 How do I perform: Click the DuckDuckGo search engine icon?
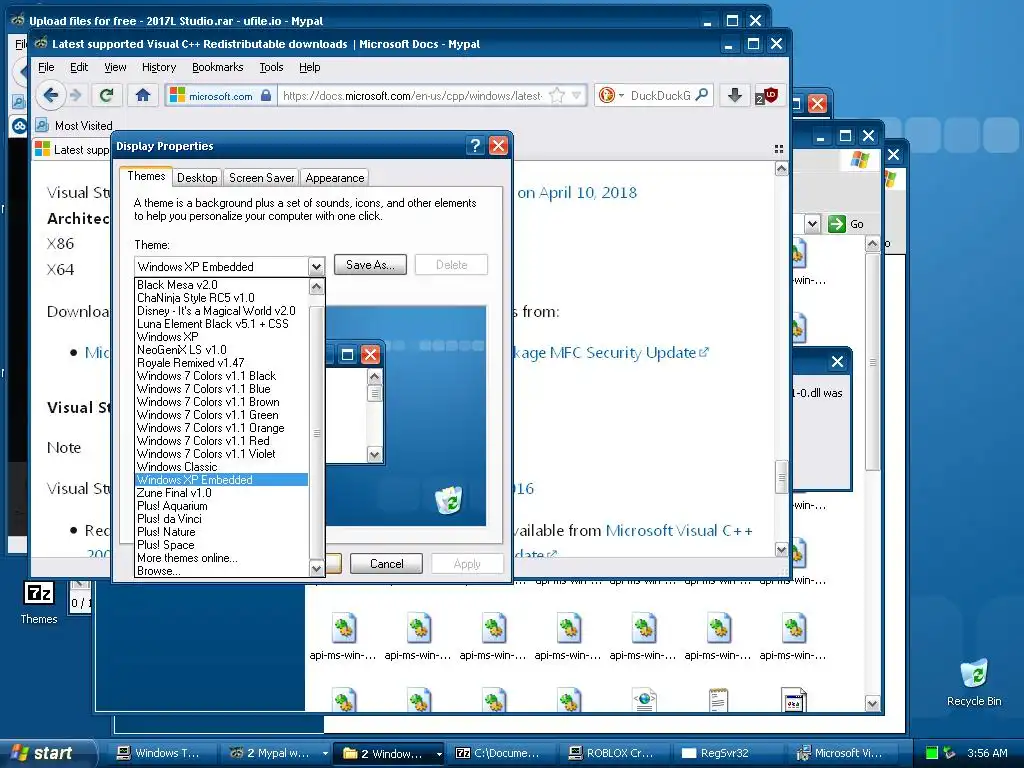pos(606,95)
